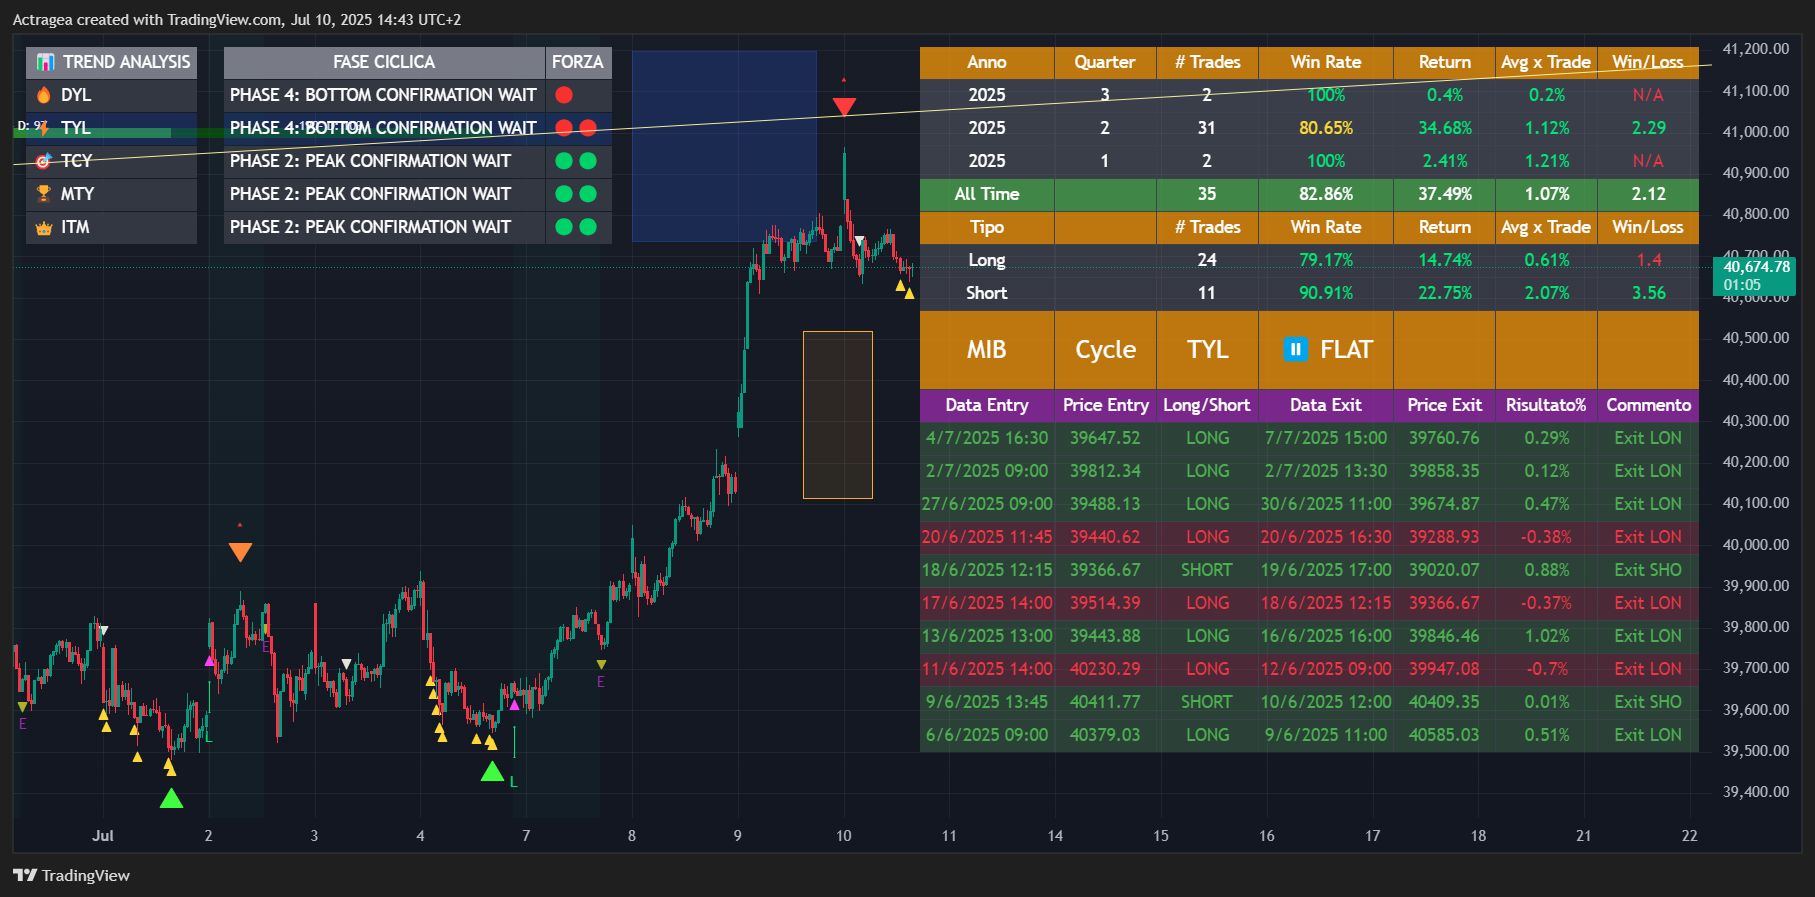Click the Long/Short column header
The width and height of the screenshot is (1815, 897).
[1207, 405]
